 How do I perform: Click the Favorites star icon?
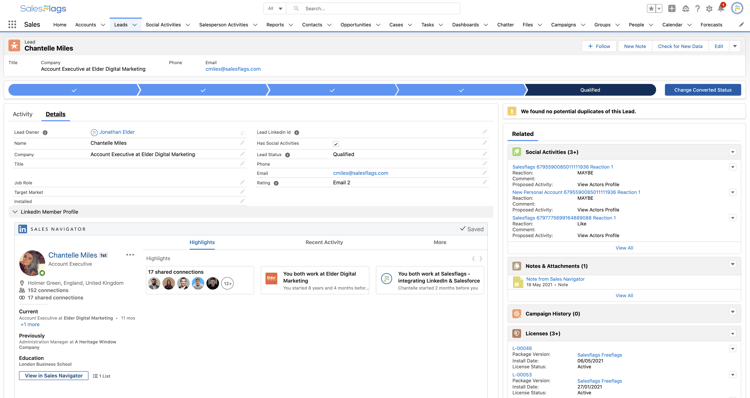click(651, 9)
